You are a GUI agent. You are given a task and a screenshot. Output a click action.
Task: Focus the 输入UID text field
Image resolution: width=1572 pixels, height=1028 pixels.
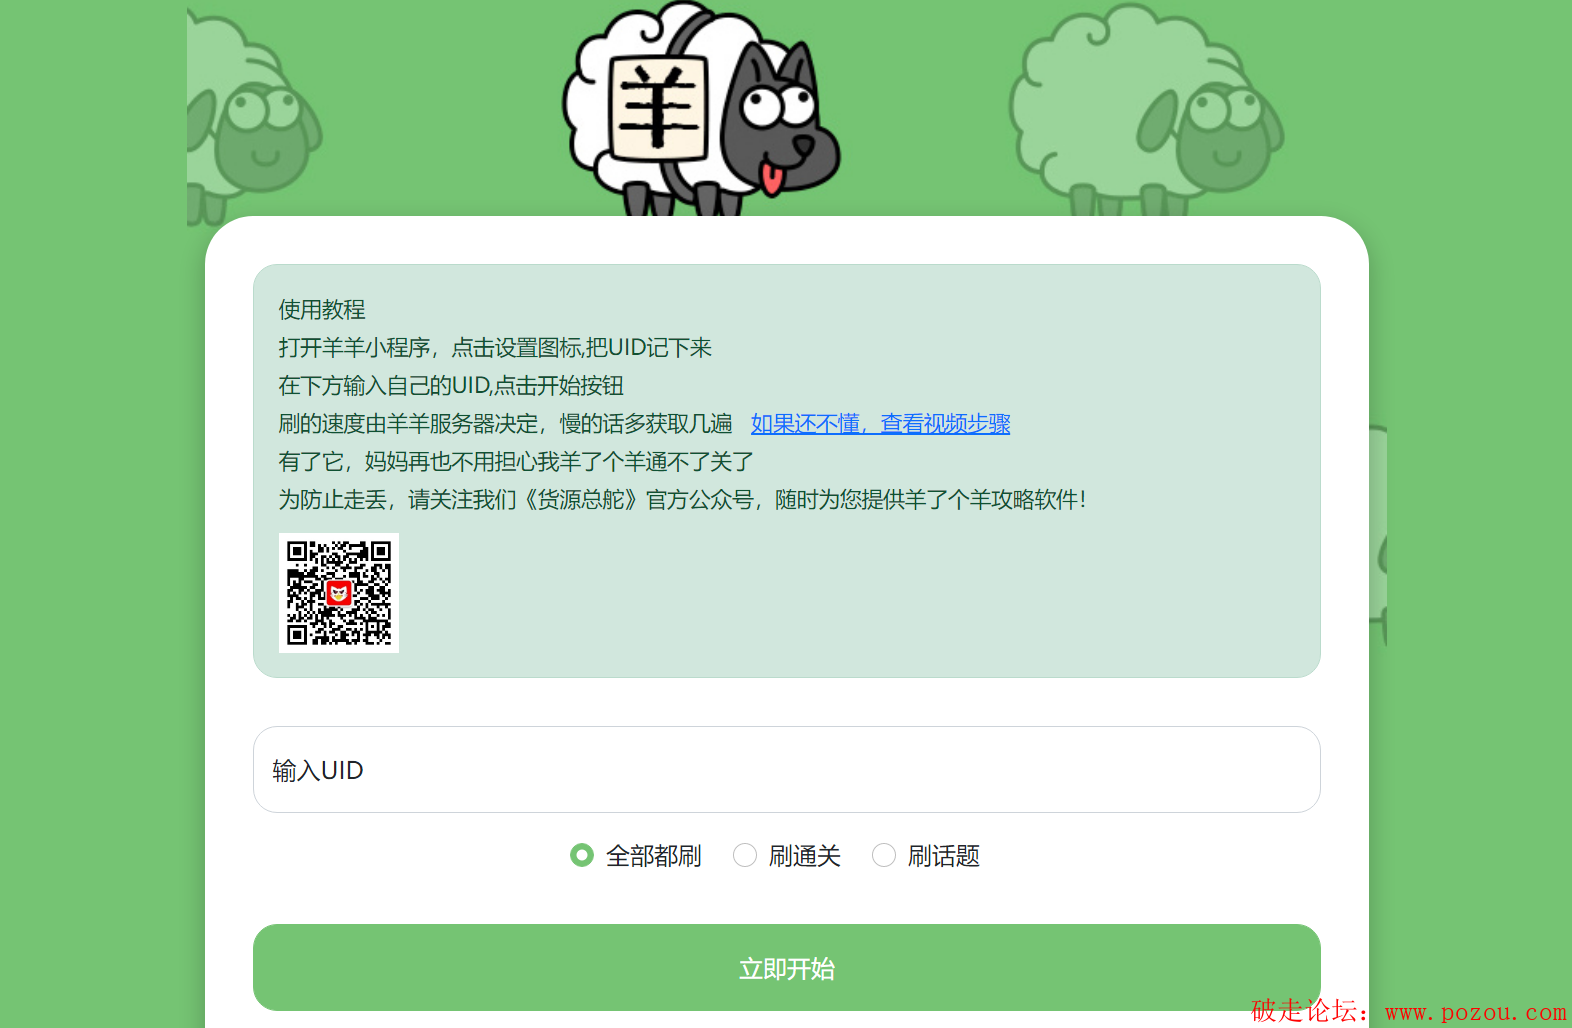(x=786, y=770)
